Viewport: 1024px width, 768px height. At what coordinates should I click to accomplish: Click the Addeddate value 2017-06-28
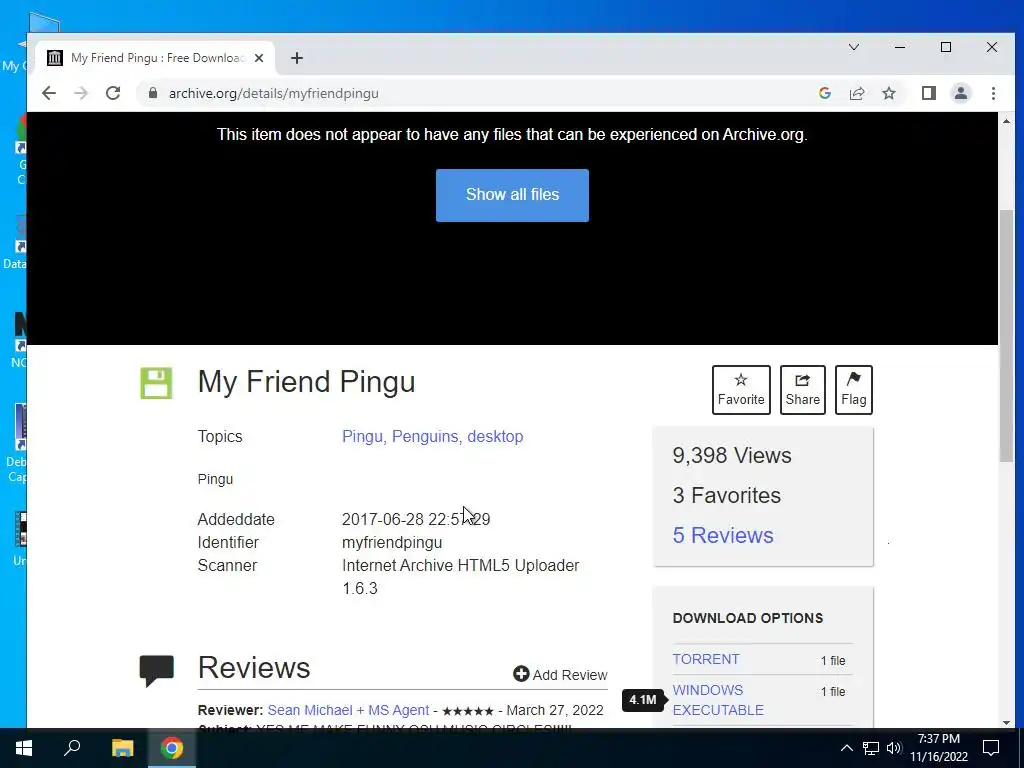pos(416,519)
